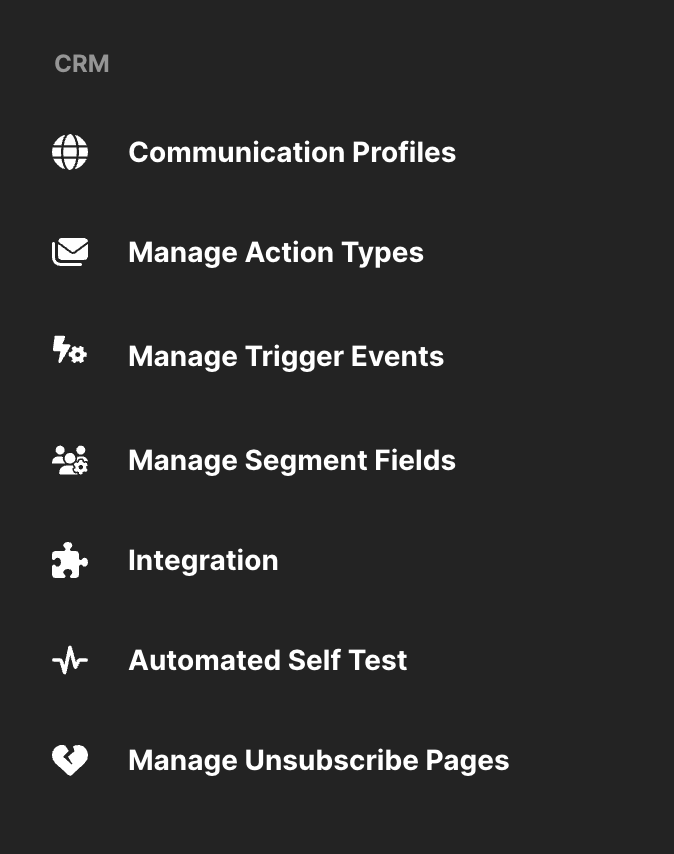Select Manage Segment Fields
The width and height of the screenshot is (674, 854).
292,460
